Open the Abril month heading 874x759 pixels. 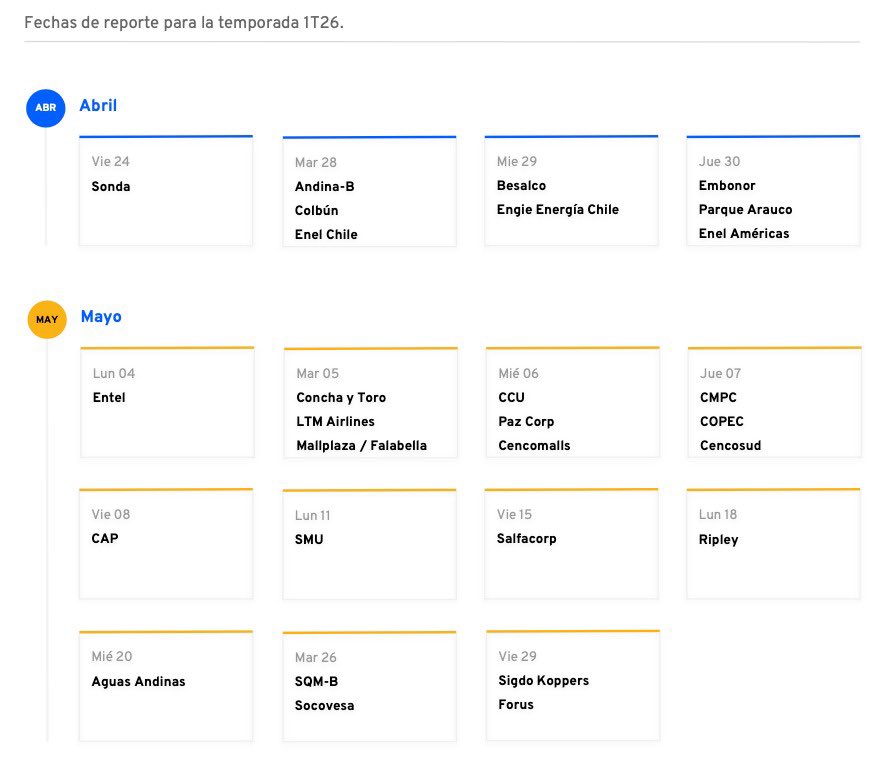point(98,105)
